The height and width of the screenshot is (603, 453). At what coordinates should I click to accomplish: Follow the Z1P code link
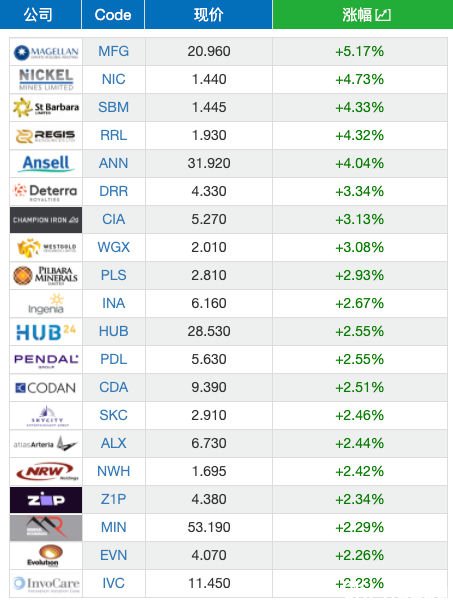[x=113, y=499]
